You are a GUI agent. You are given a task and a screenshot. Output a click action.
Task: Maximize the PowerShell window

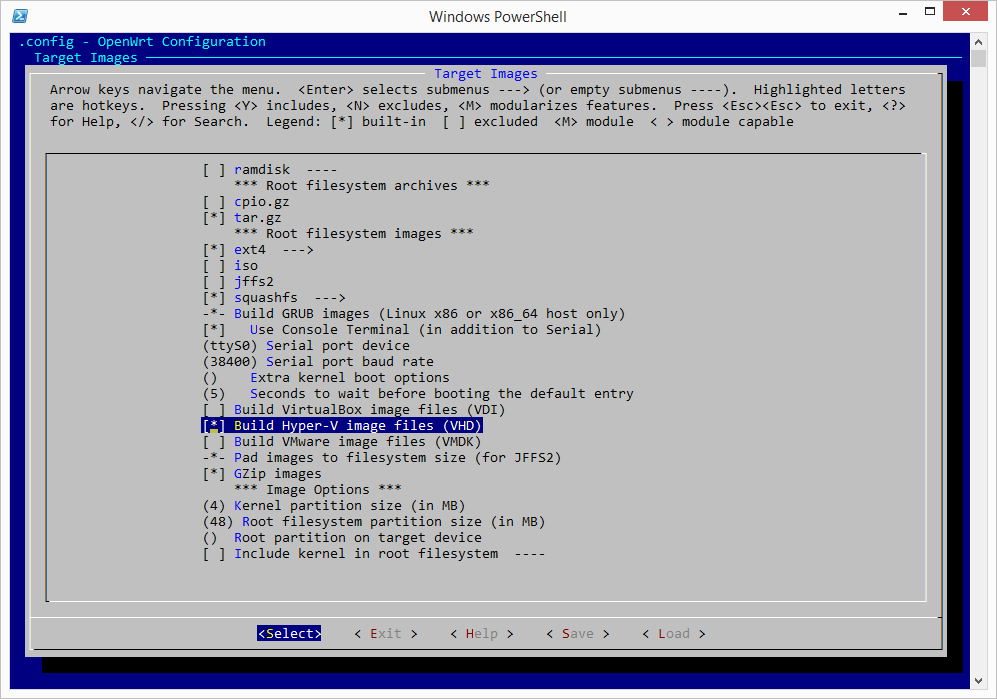click(930, 12)
